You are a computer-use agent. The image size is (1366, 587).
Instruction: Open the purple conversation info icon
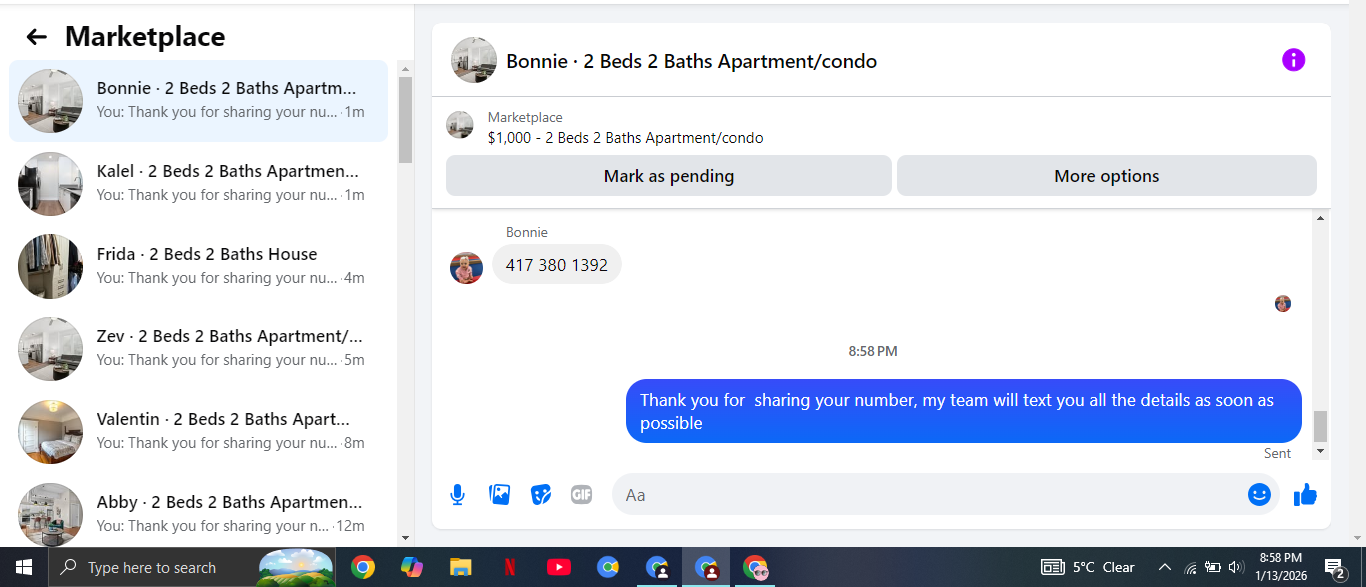[x=1293, y=60]
